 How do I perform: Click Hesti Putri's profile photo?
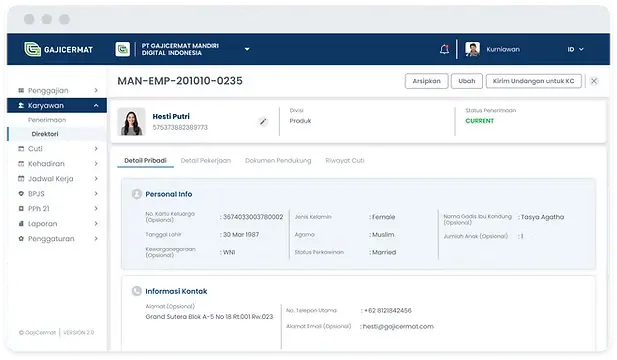(131, 122)
